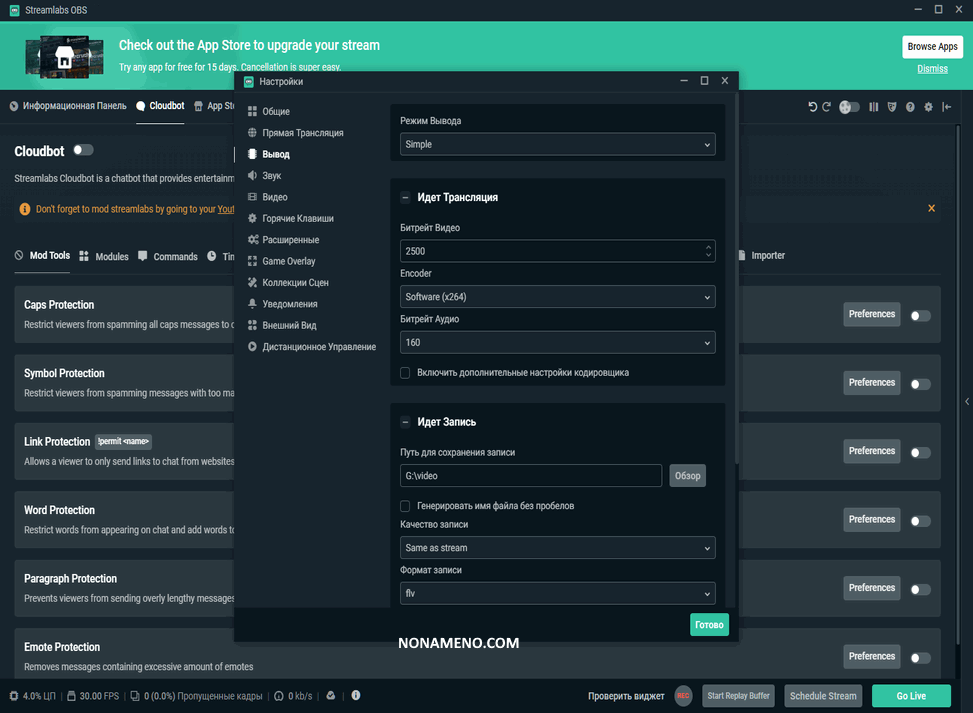The height and width of the screenshot is (713, 973).
Task: Click the redo arrow icon
Action: (826, 107)
